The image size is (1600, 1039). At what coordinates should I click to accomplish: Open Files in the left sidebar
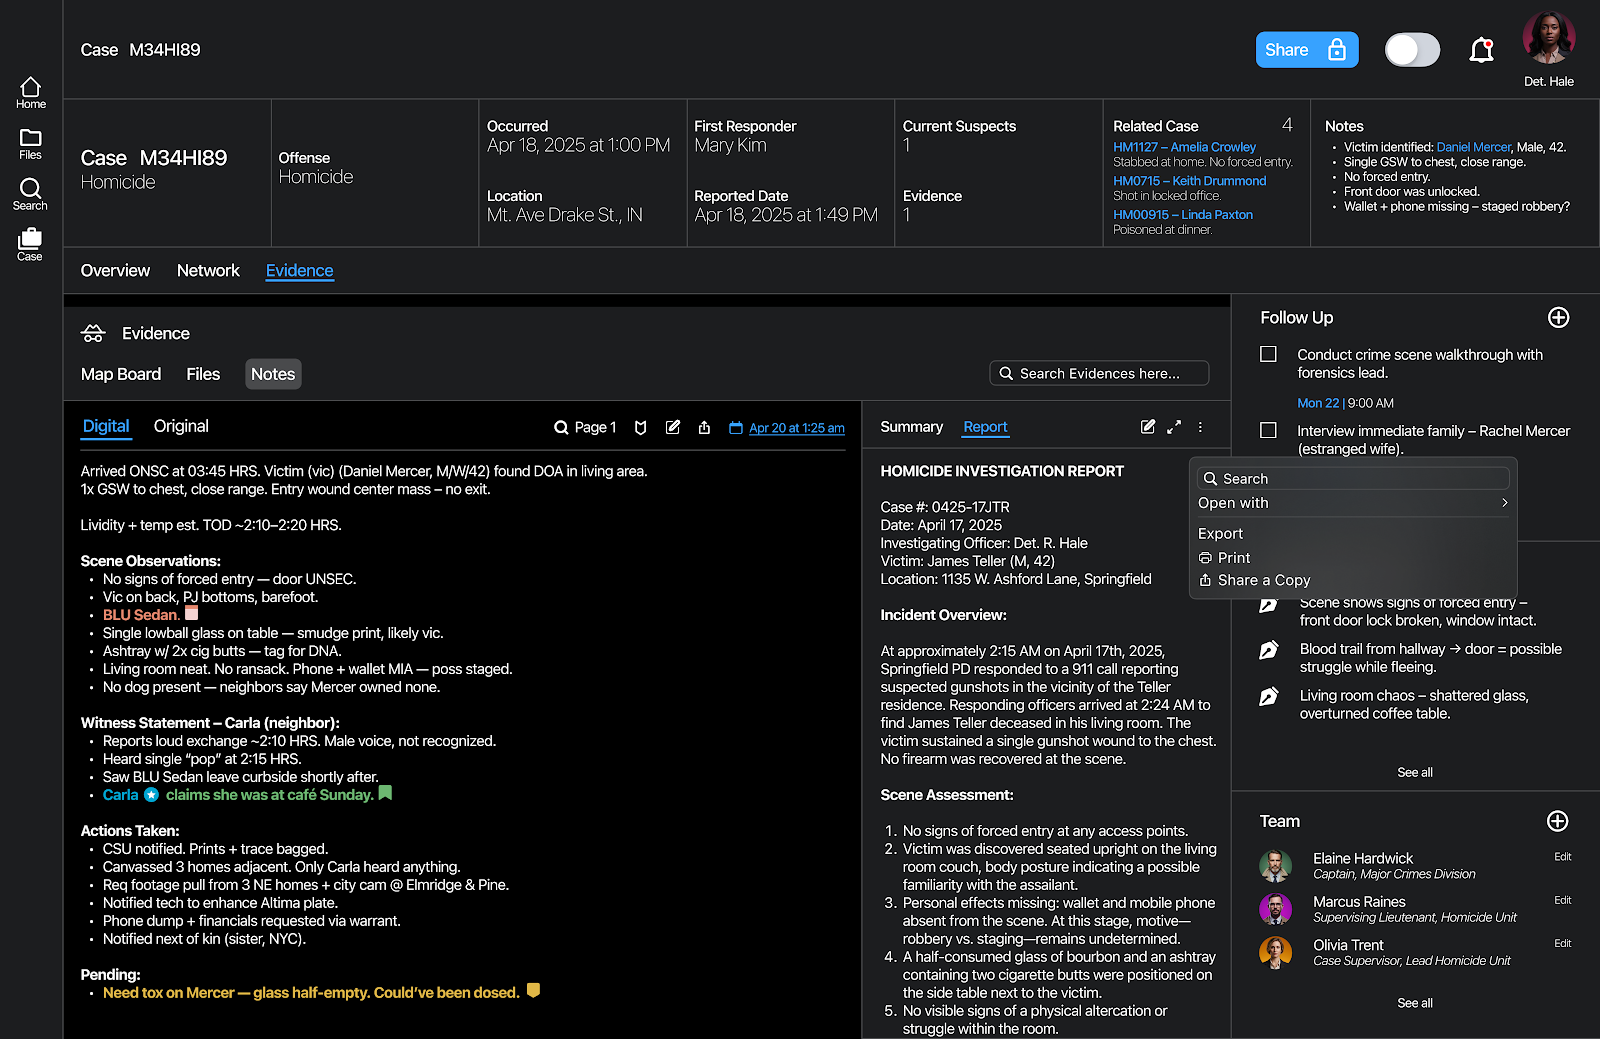tap(30, 143)
